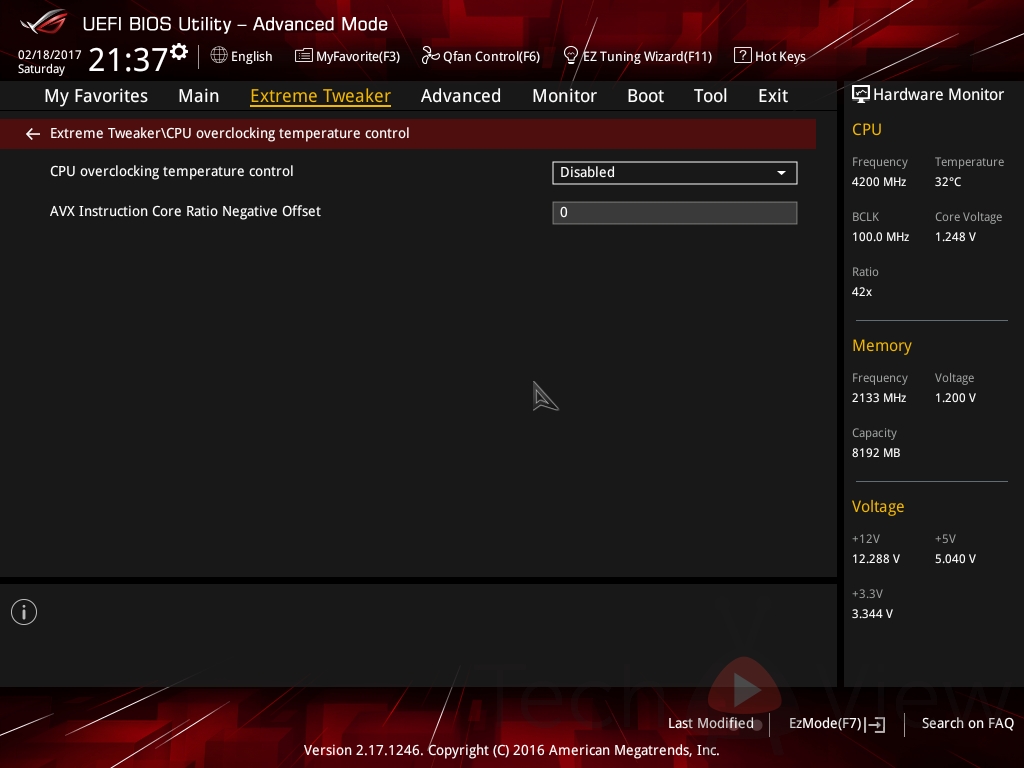The image size is (1024, 768).
Task: Click Last Modified button
Action: coord(711,724)
